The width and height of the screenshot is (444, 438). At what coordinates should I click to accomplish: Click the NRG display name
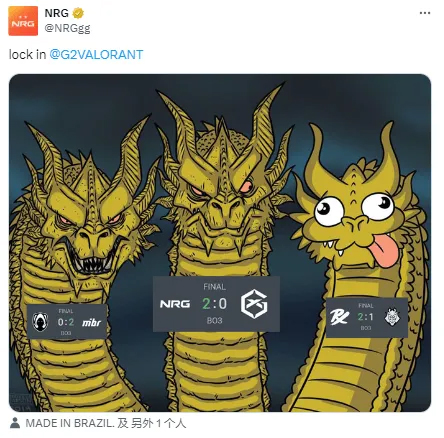57,13
